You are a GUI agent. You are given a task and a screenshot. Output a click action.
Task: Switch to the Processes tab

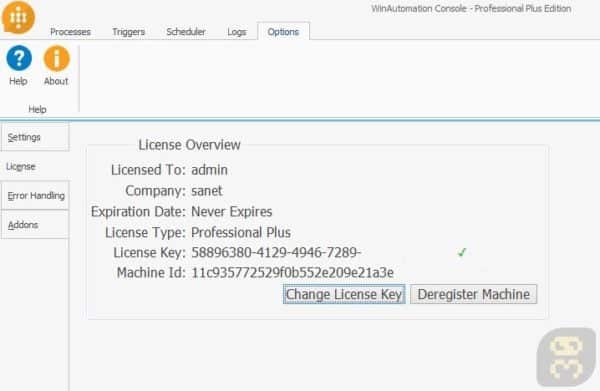tap(70, 32)
